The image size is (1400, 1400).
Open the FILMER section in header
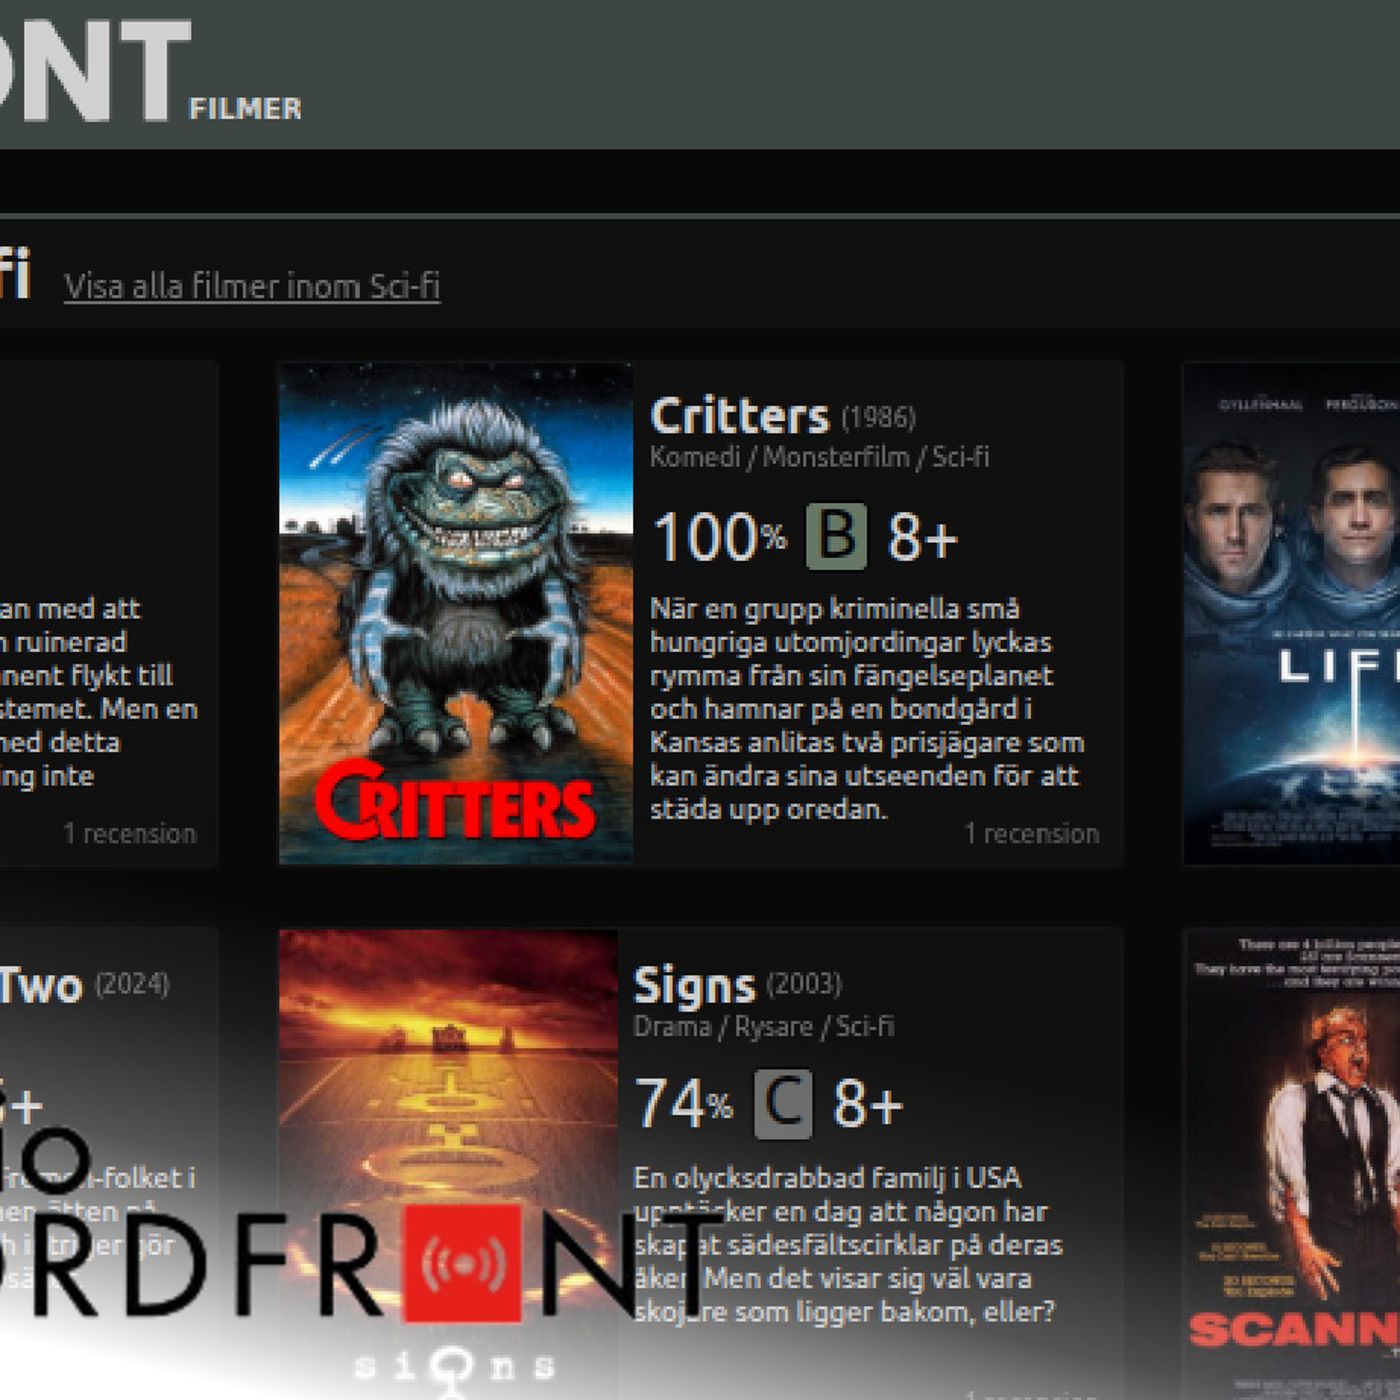[x=245, y=108]
